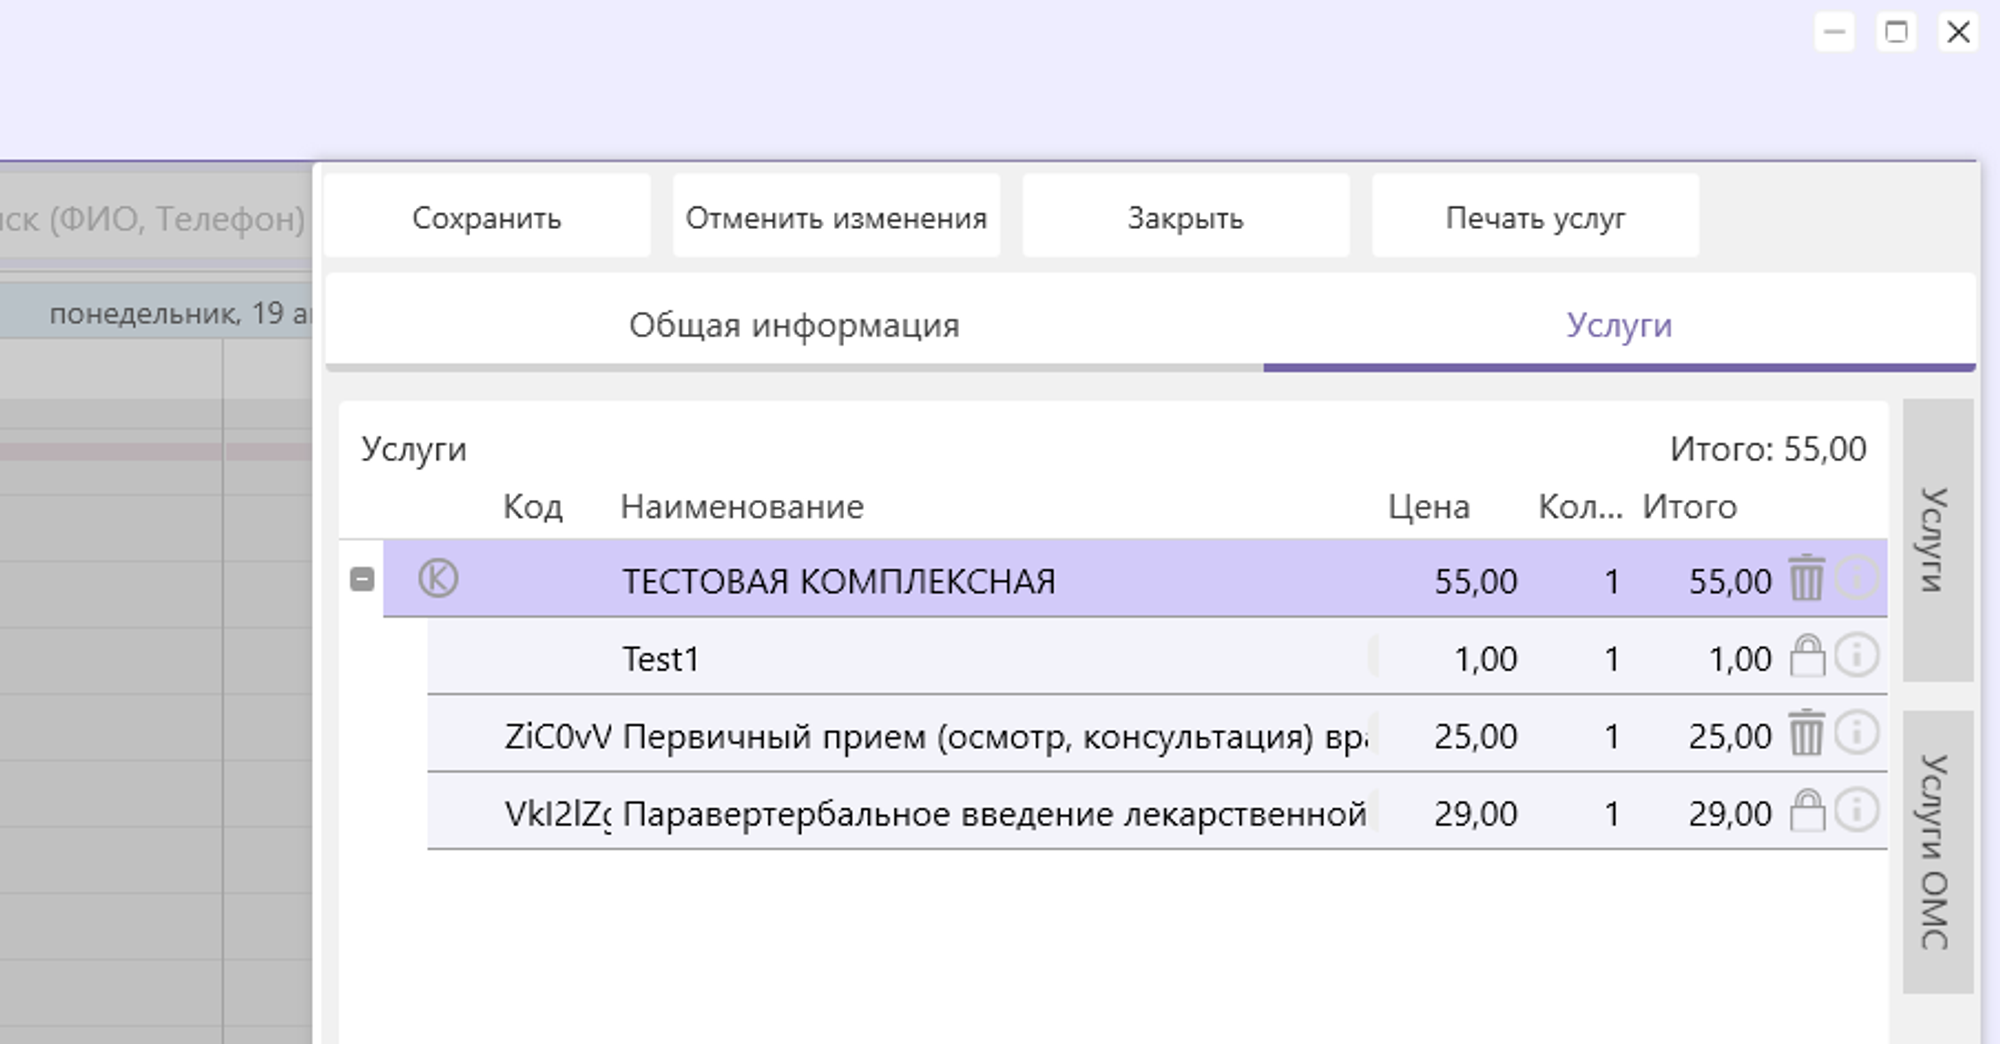
Task: Delete the Первичный прием service row
Action: pyautogui.click(x=1806, y=733)
